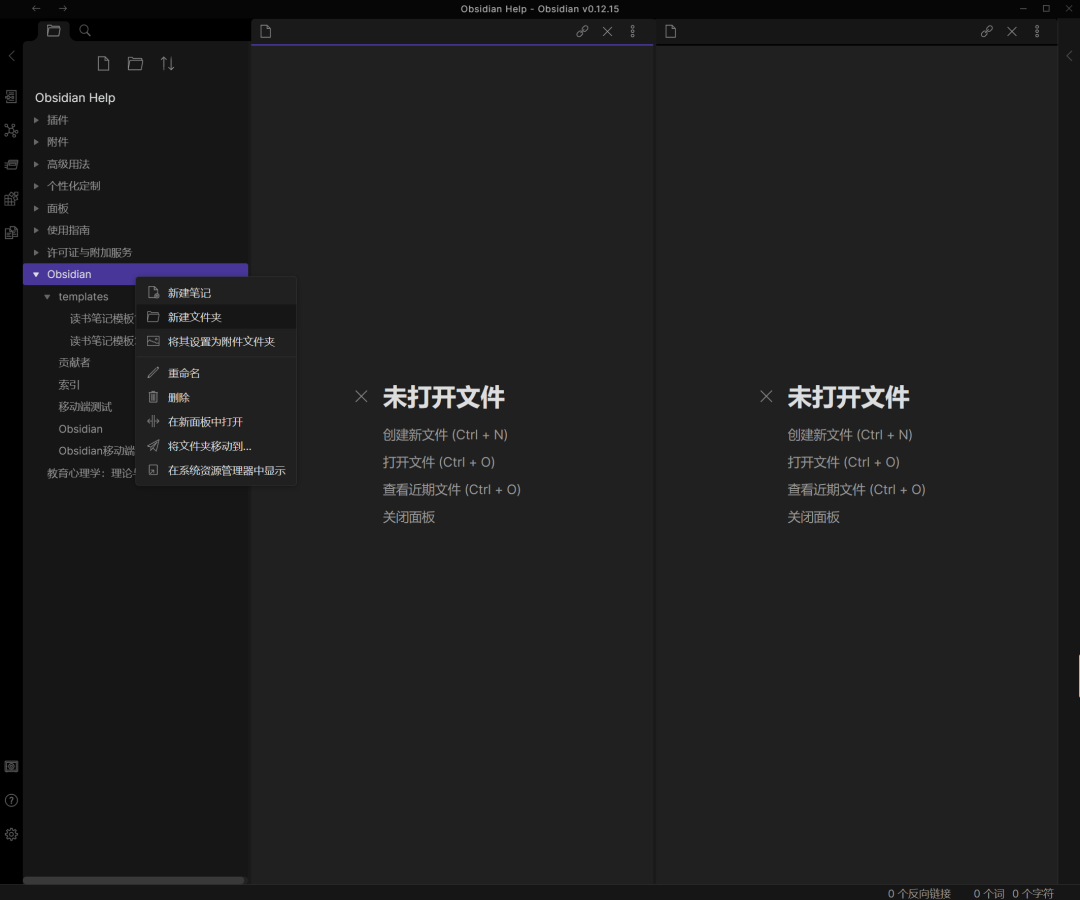Image resolution: width=1080 pixels, height=900 pixels.
Task: Click 打开文件 (Ctrl + O) in left pane
Action: click(439, 462)
